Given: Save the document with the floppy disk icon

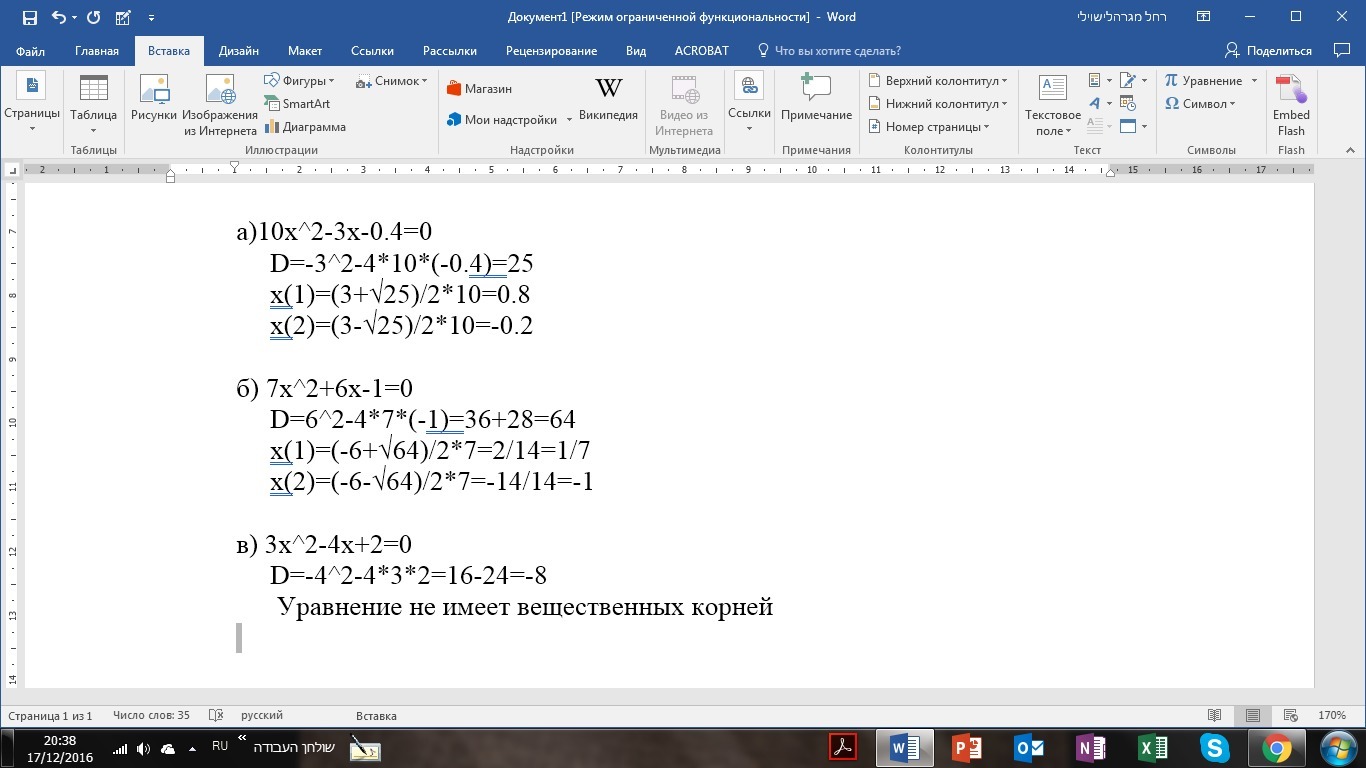Looking at the screenshot, I should 29,17.
